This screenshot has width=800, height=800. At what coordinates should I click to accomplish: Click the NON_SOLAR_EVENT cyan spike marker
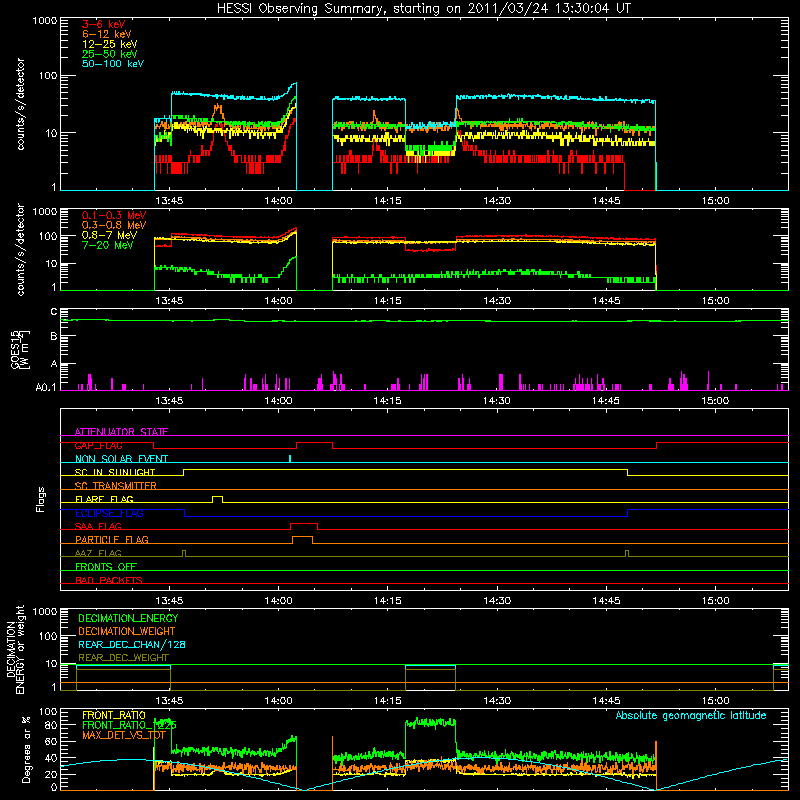tap(290, 458)
